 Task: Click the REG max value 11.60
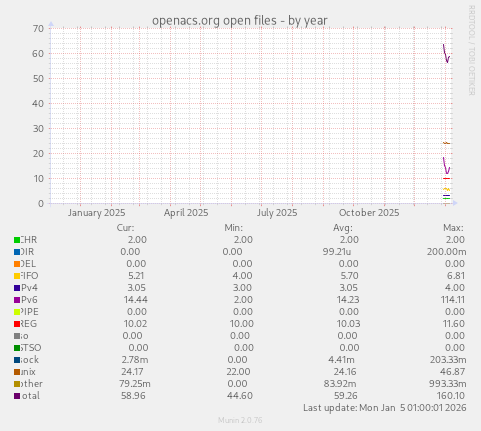coord(453,324)
